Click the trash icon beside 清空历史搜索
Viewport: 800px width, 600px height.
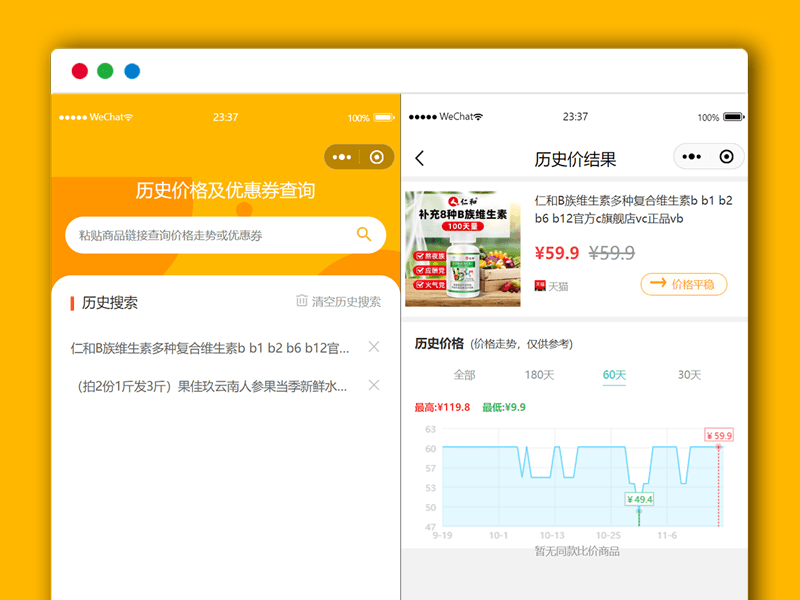pyautogui.click(x=301, y=302)
